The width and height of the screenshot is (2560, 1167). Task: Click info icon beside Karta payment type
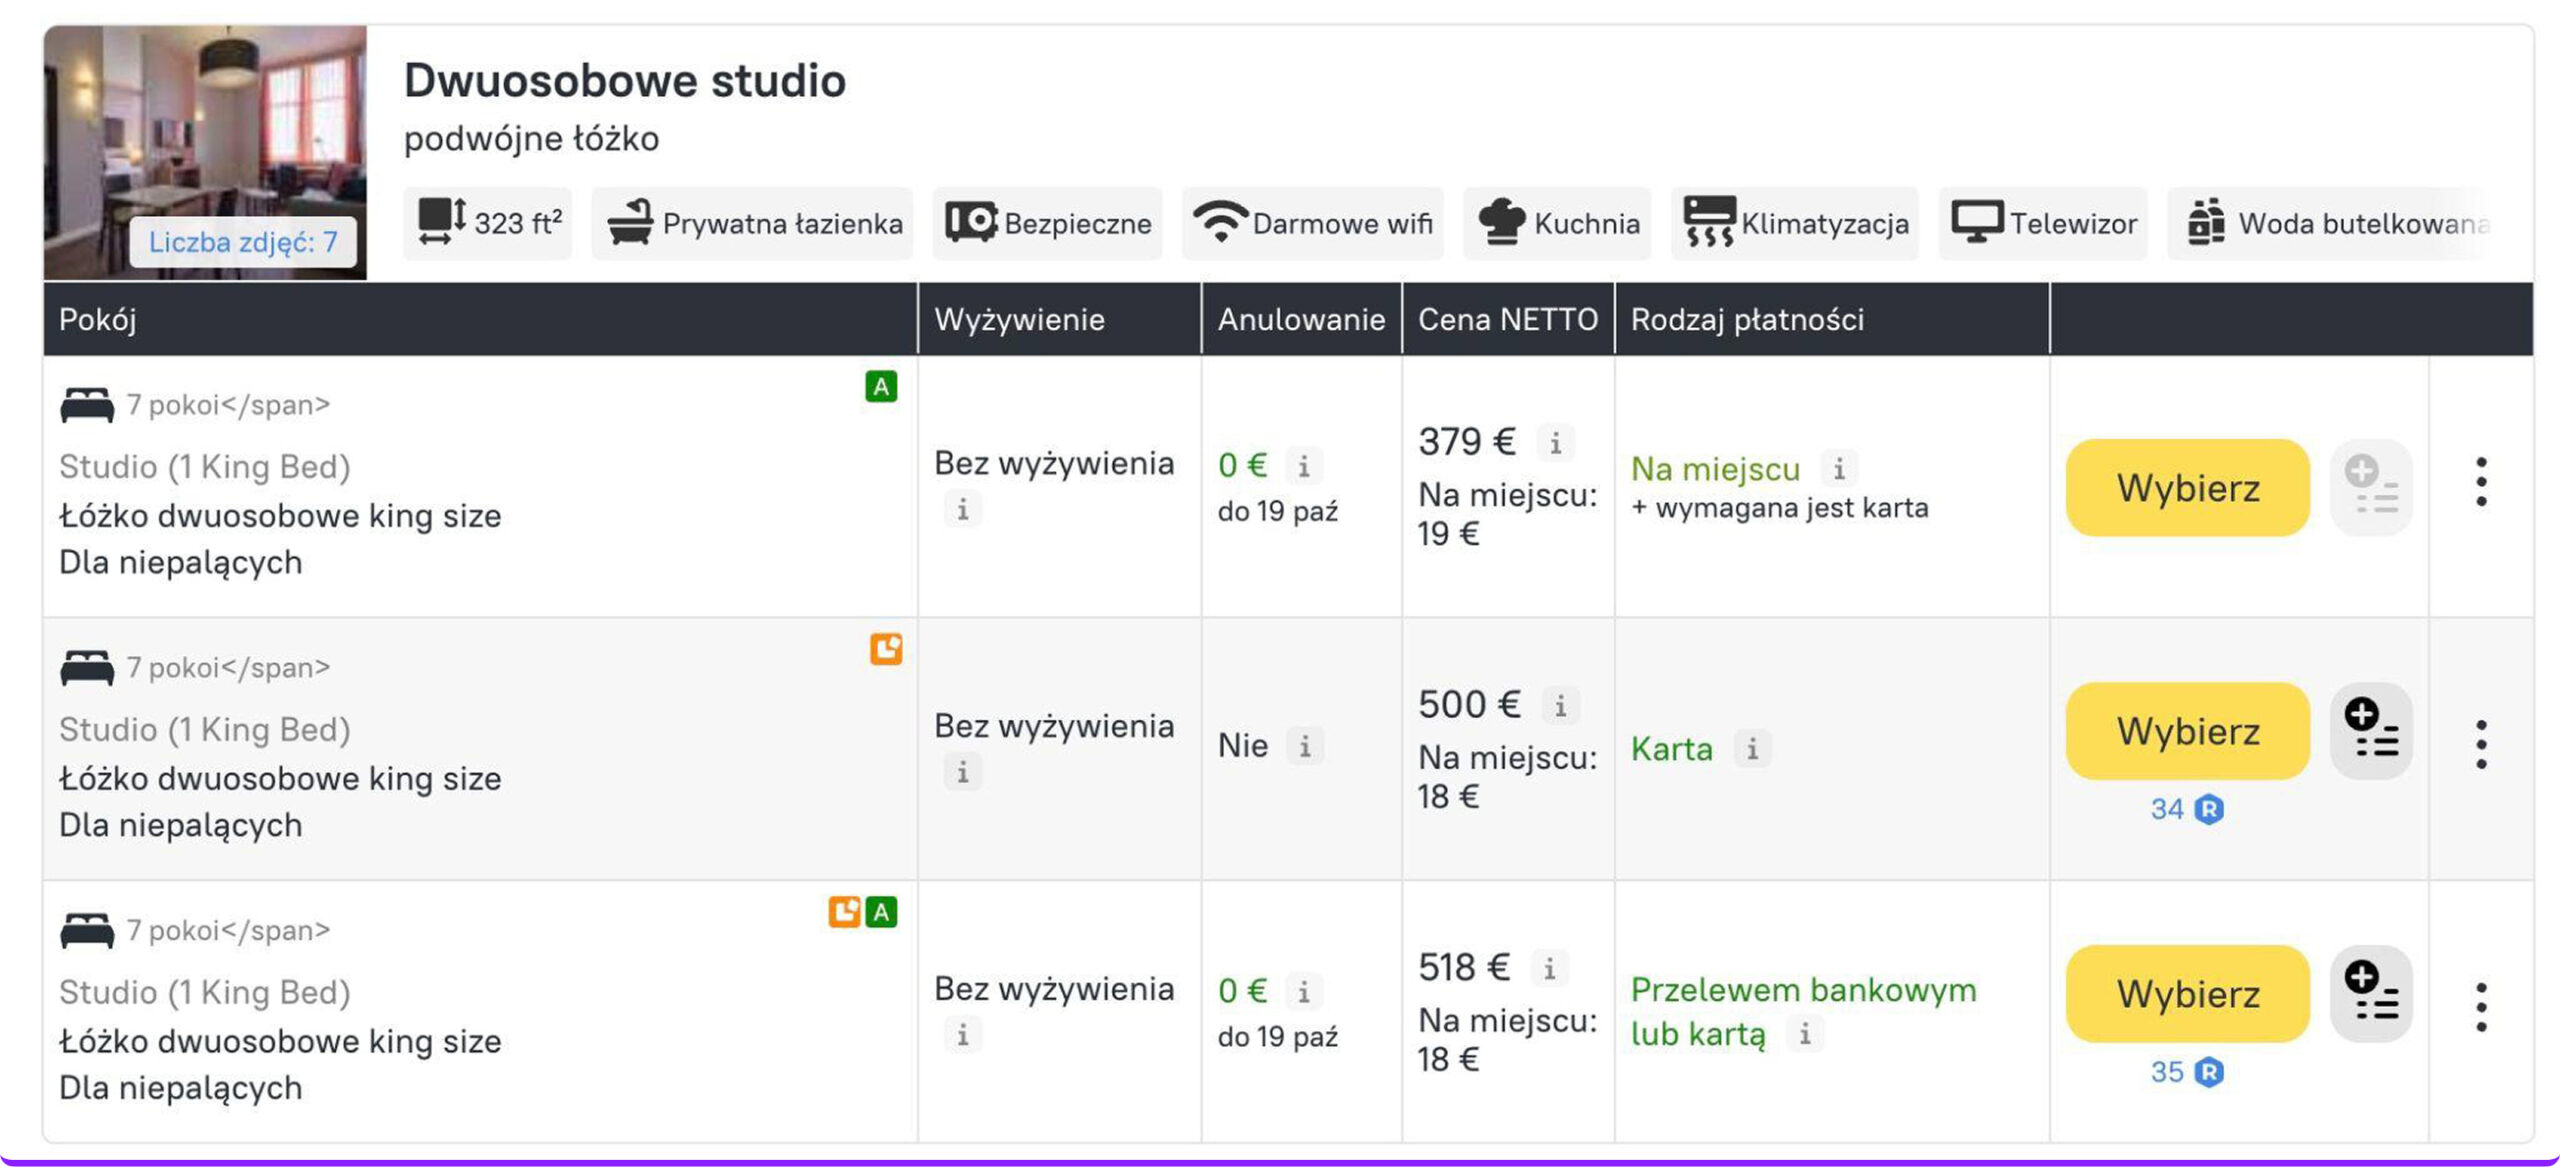[x=1752, y=749]
